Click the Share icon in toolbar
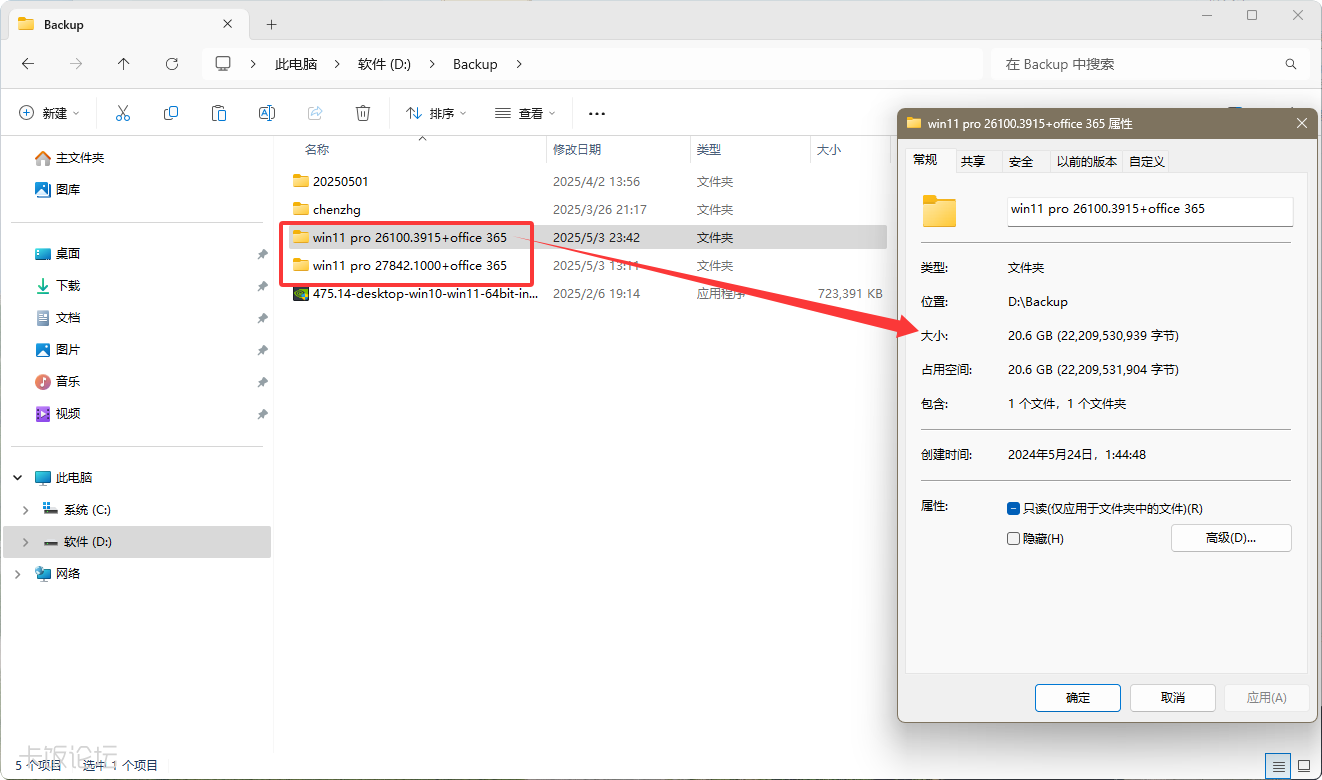Screen dimensions: 1322x780 315,113
